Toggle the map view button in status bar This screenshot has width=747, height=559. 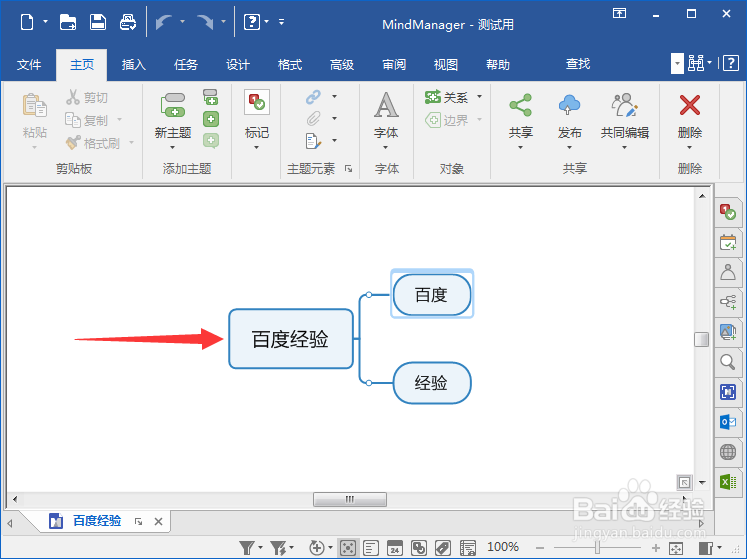pyautogui.click(x=348, y=548)
